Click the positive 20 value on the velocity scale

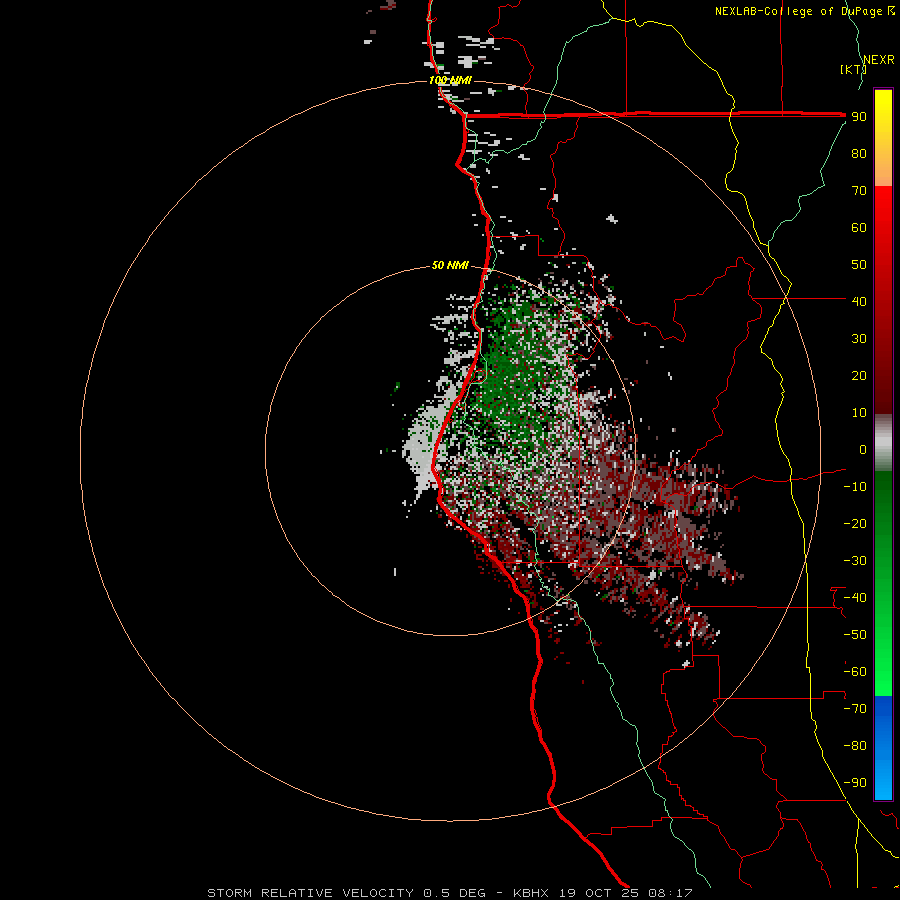(x=859, y=375)
